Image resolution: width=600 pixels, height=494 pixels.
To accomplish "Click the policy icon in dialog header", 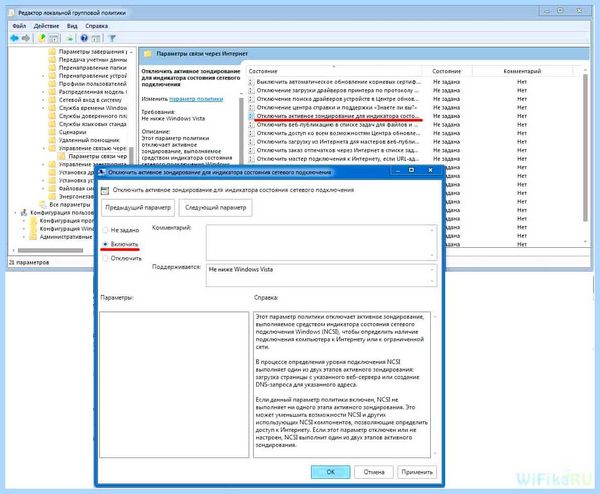I will coord(105,190).
